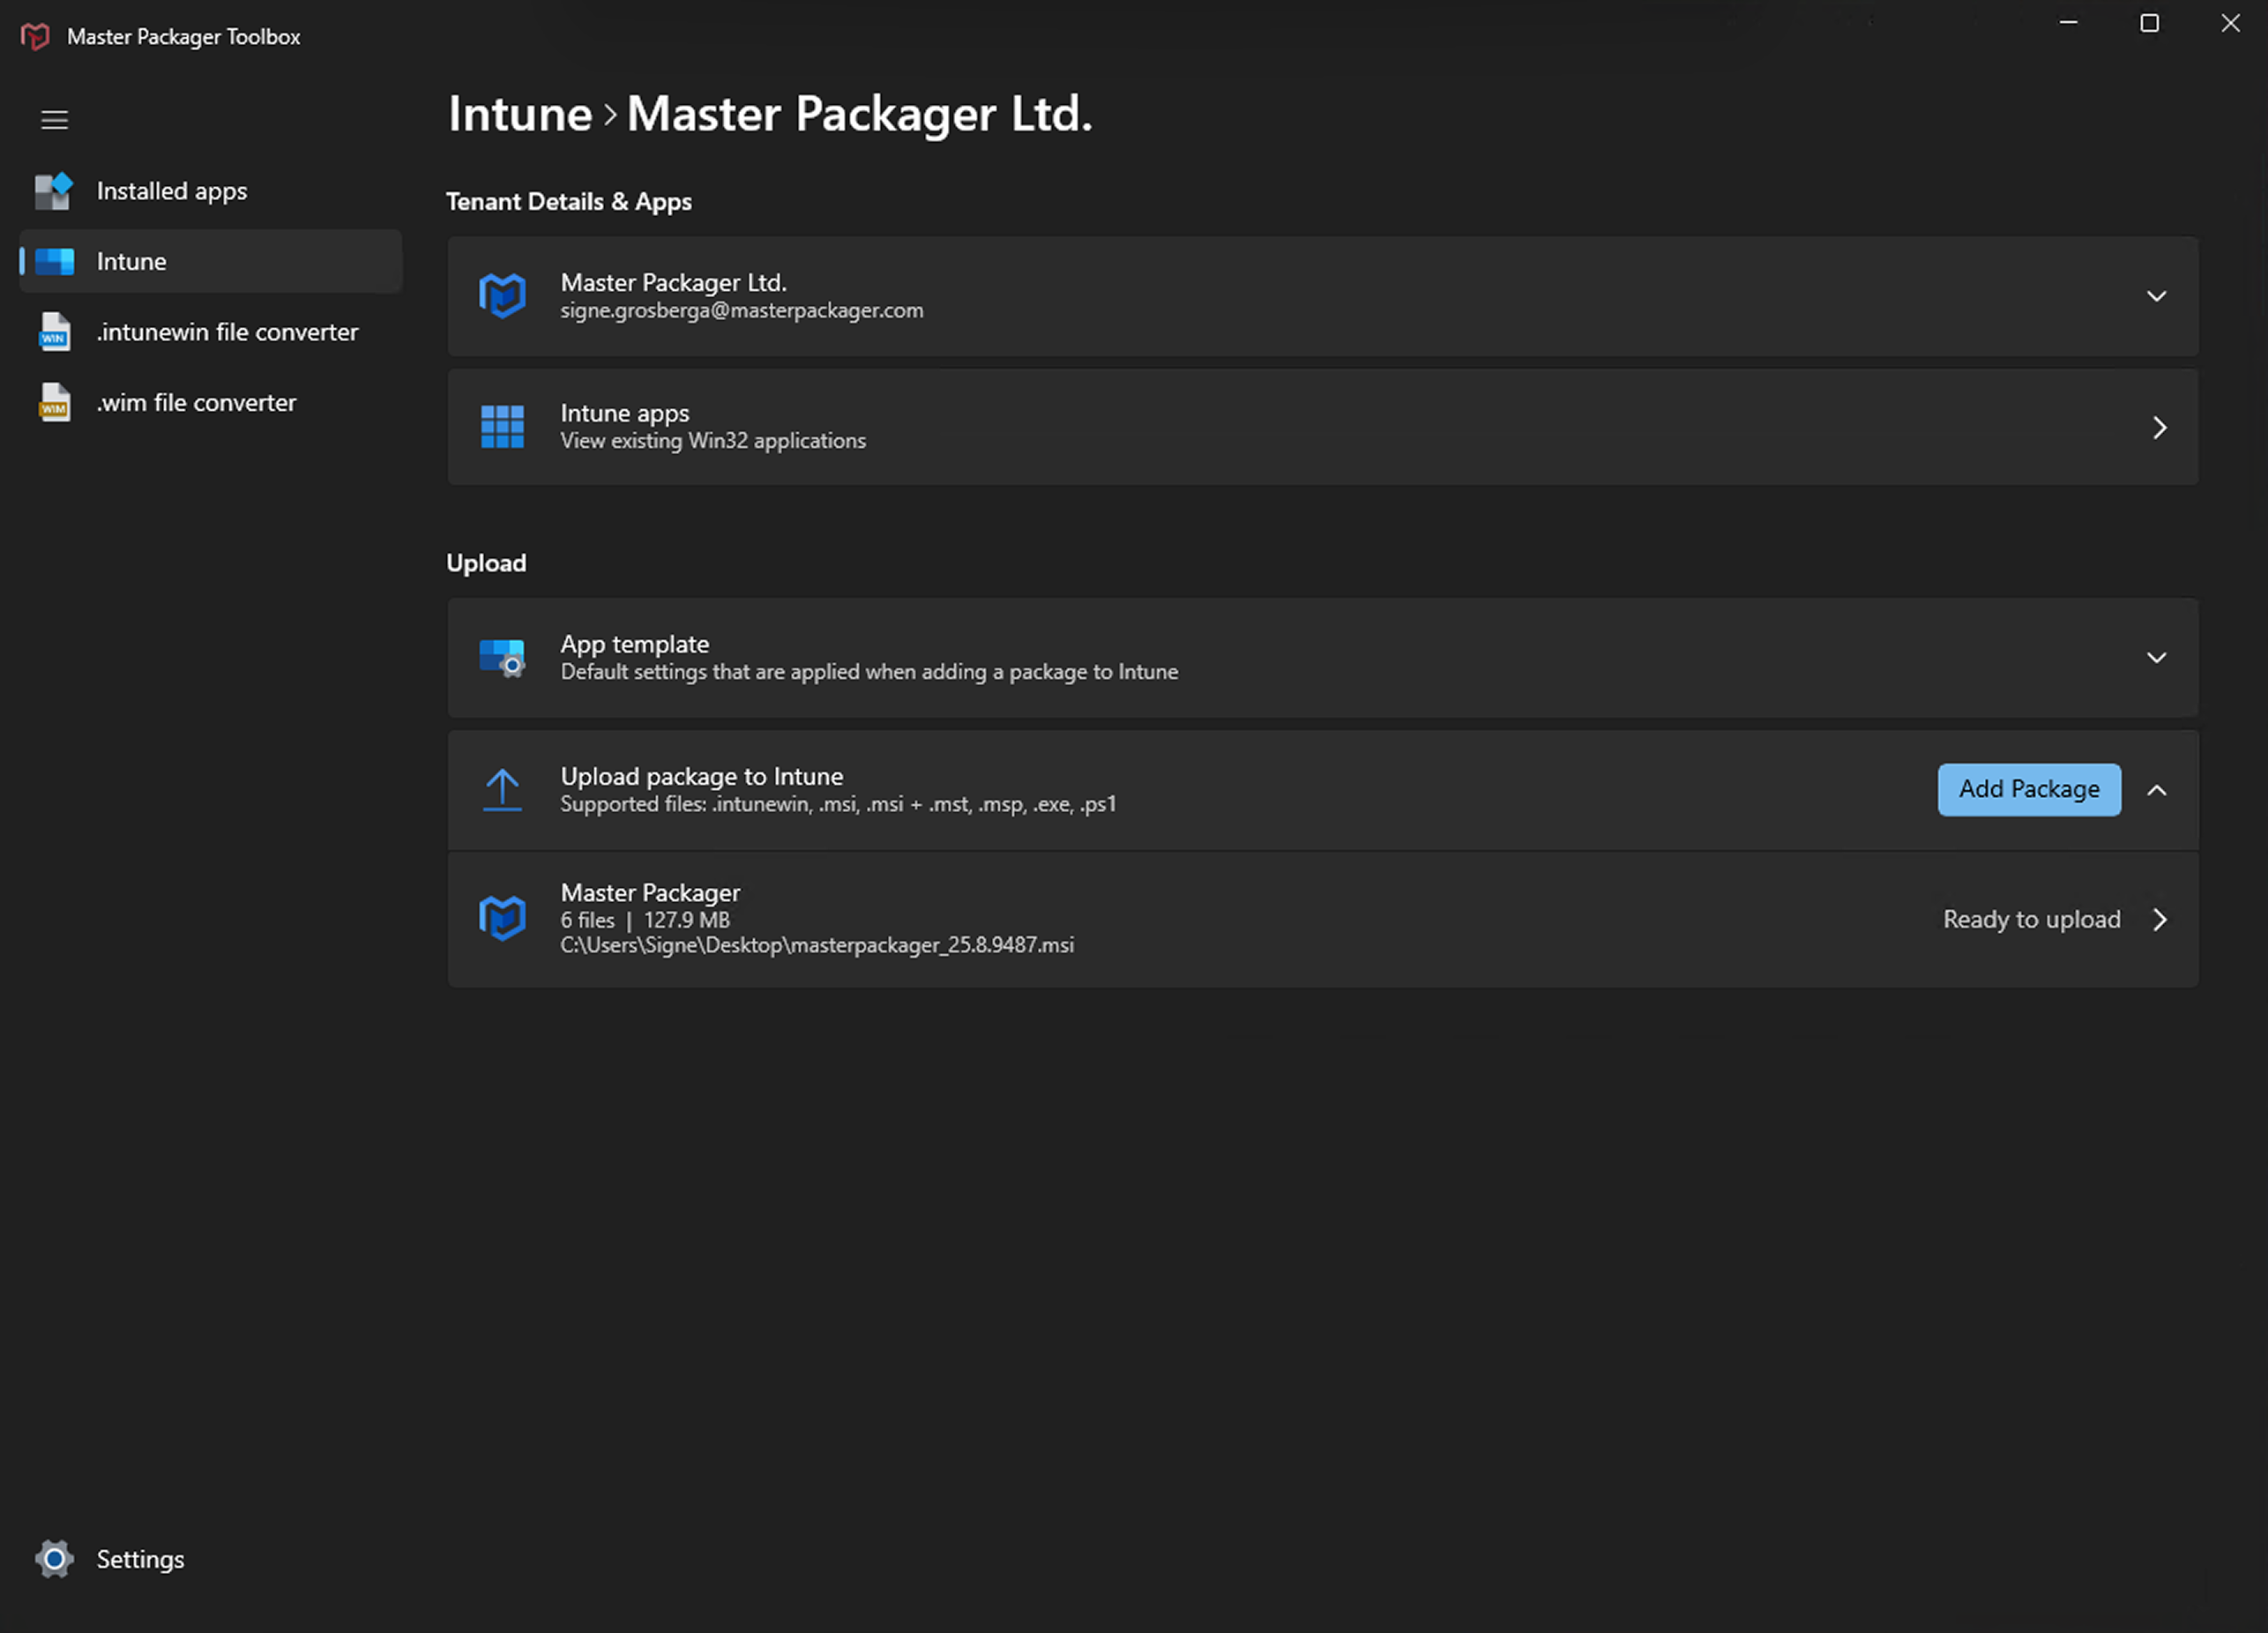Open the Ready to upload package entry
This screenshot has height=1633, width=2268.
2159,920
